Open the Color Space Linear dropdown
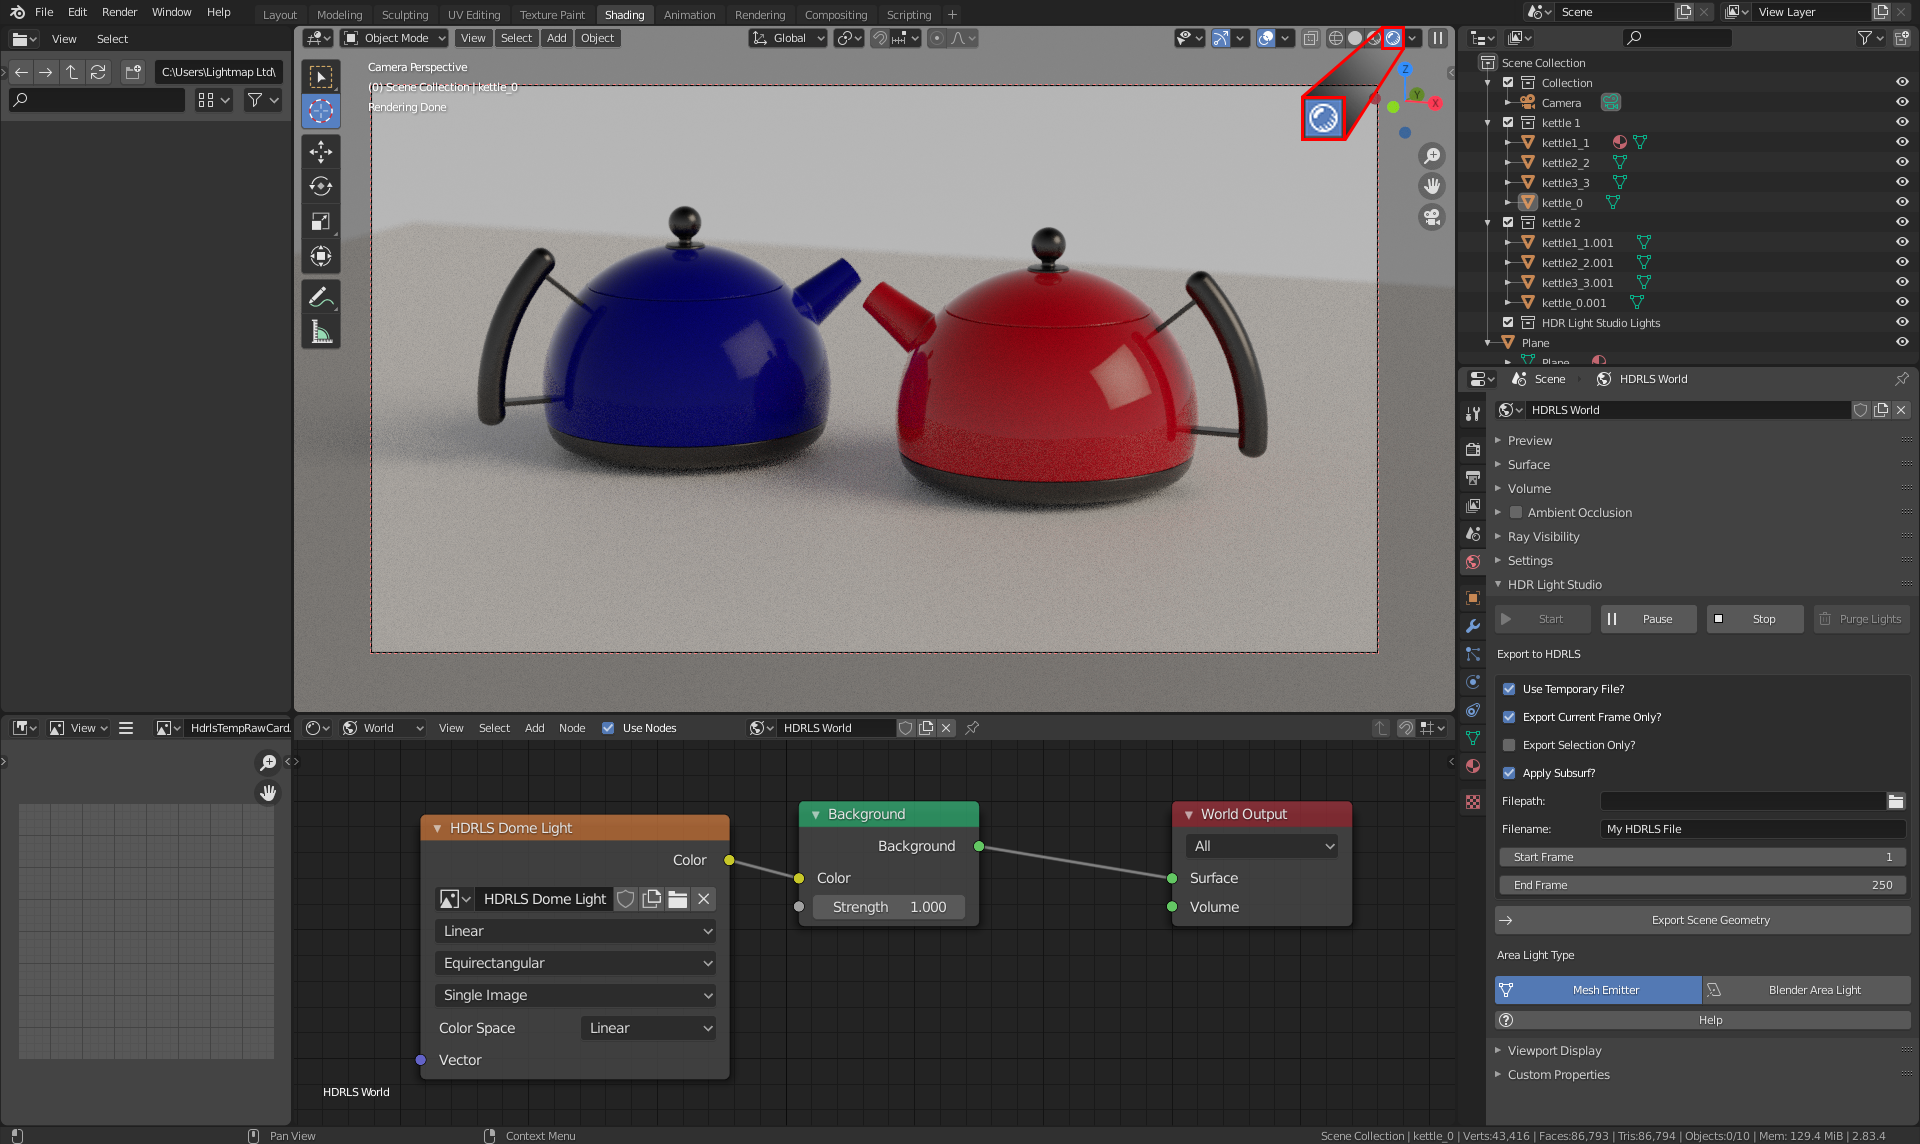1920x1144 pixels. click(649, 1028)
